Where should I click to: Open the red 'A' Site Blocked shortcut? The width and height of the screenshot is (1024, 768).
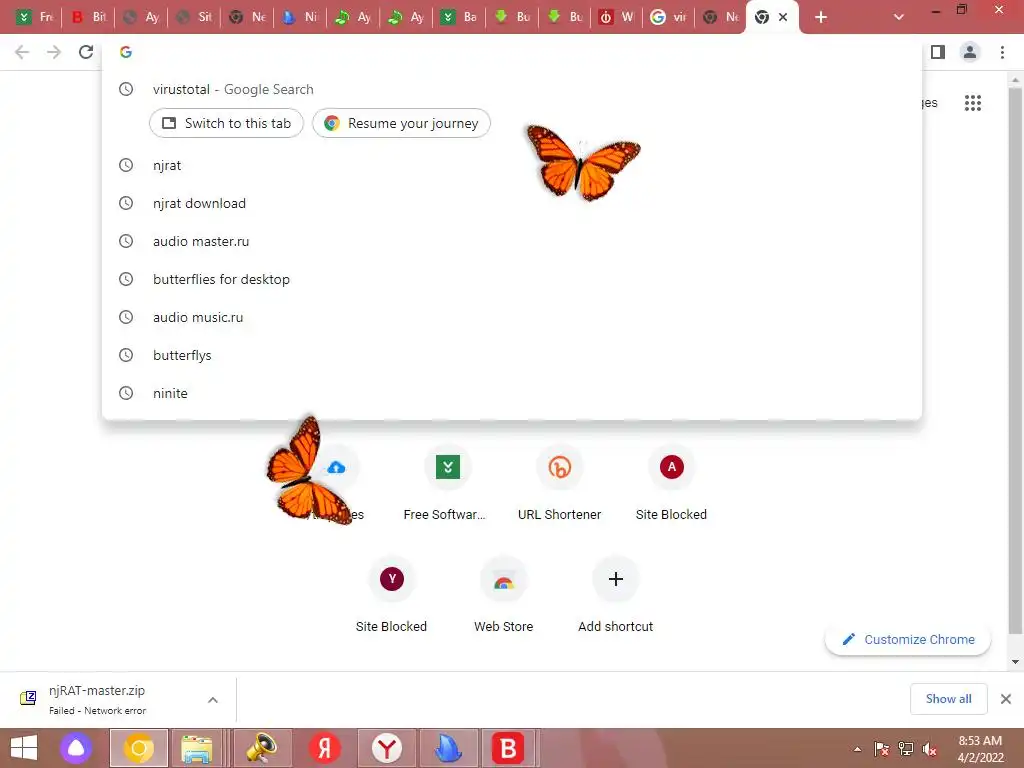[671, 483]
